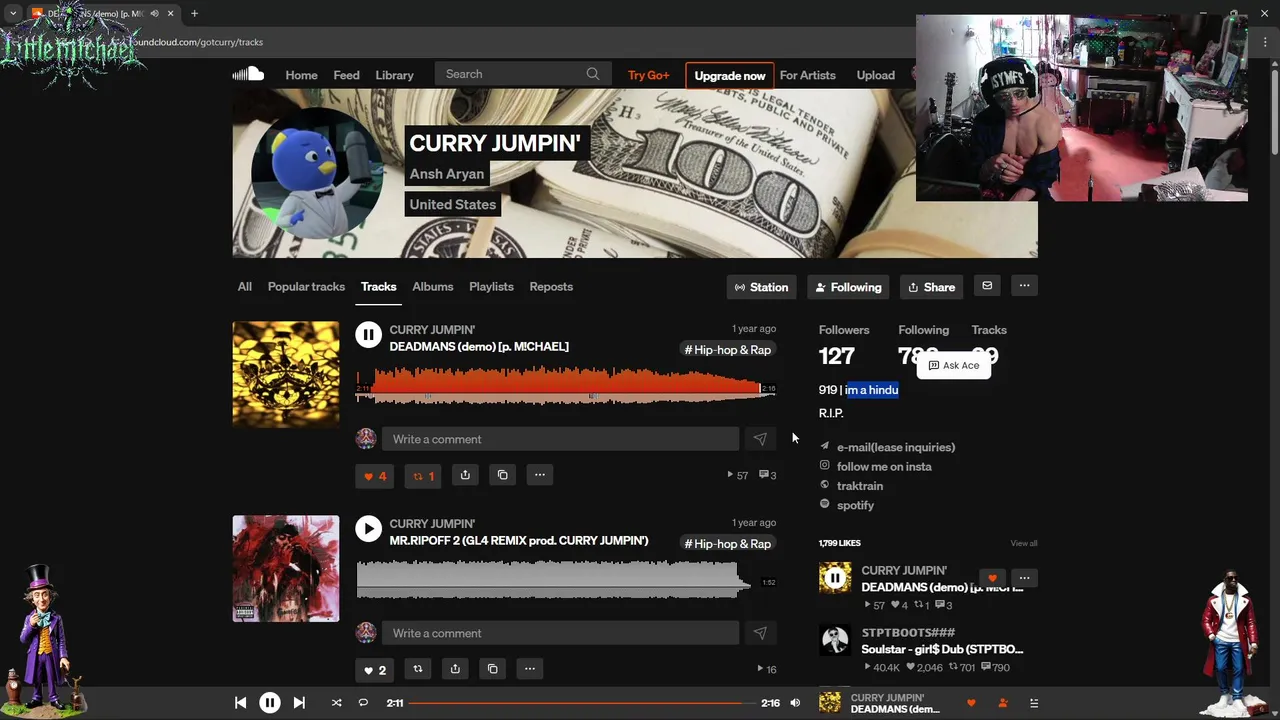Seek within DEADMANS waveform
This screenshot has height=720, width=1280.
566,385
